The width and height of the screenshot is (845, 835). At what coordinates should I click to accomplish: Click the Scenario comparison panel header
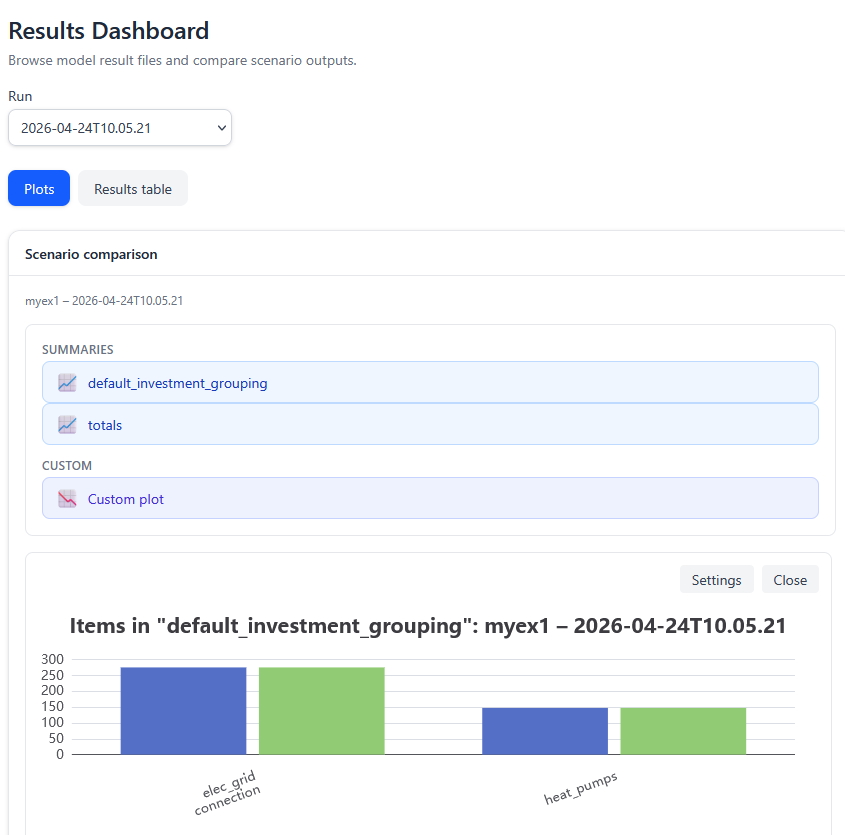pyautogui.click(x=91, y=254)
